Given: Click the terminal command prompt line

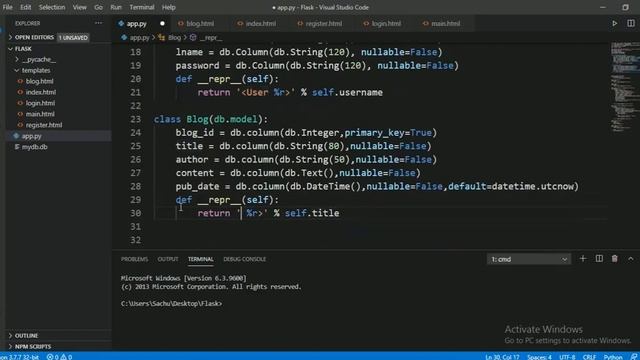Looking at the screenshot, I should pos(171,304).
